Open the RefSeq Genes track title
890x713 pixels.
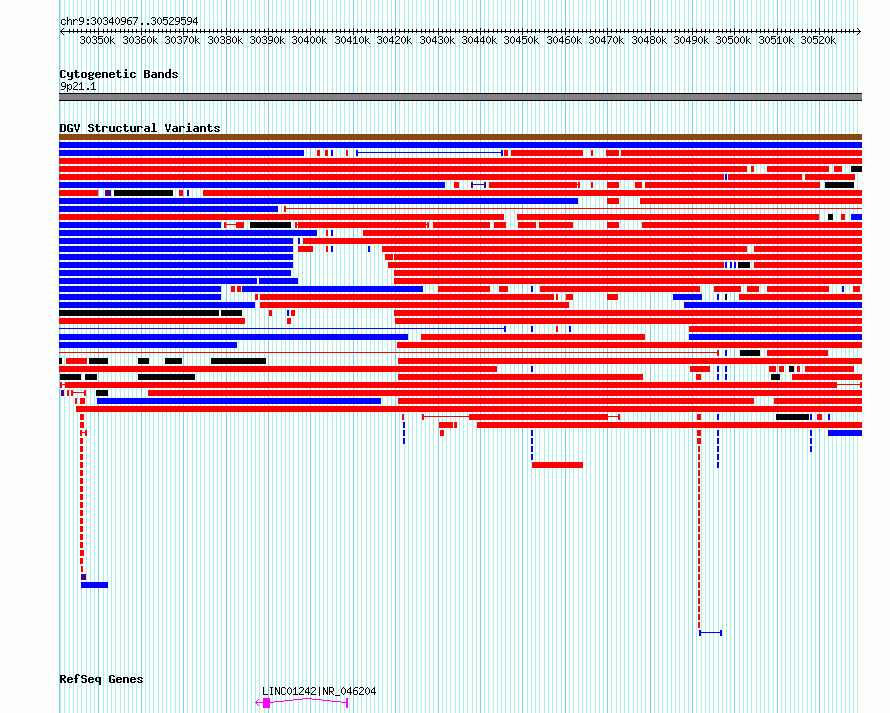point(101,679)
